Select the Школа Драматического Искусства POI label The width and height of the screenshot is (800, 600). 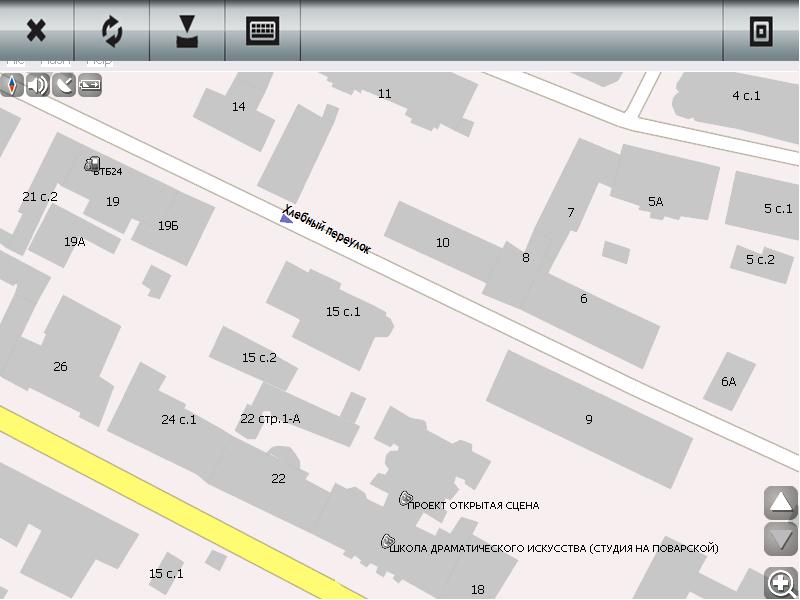coord(554,548)
